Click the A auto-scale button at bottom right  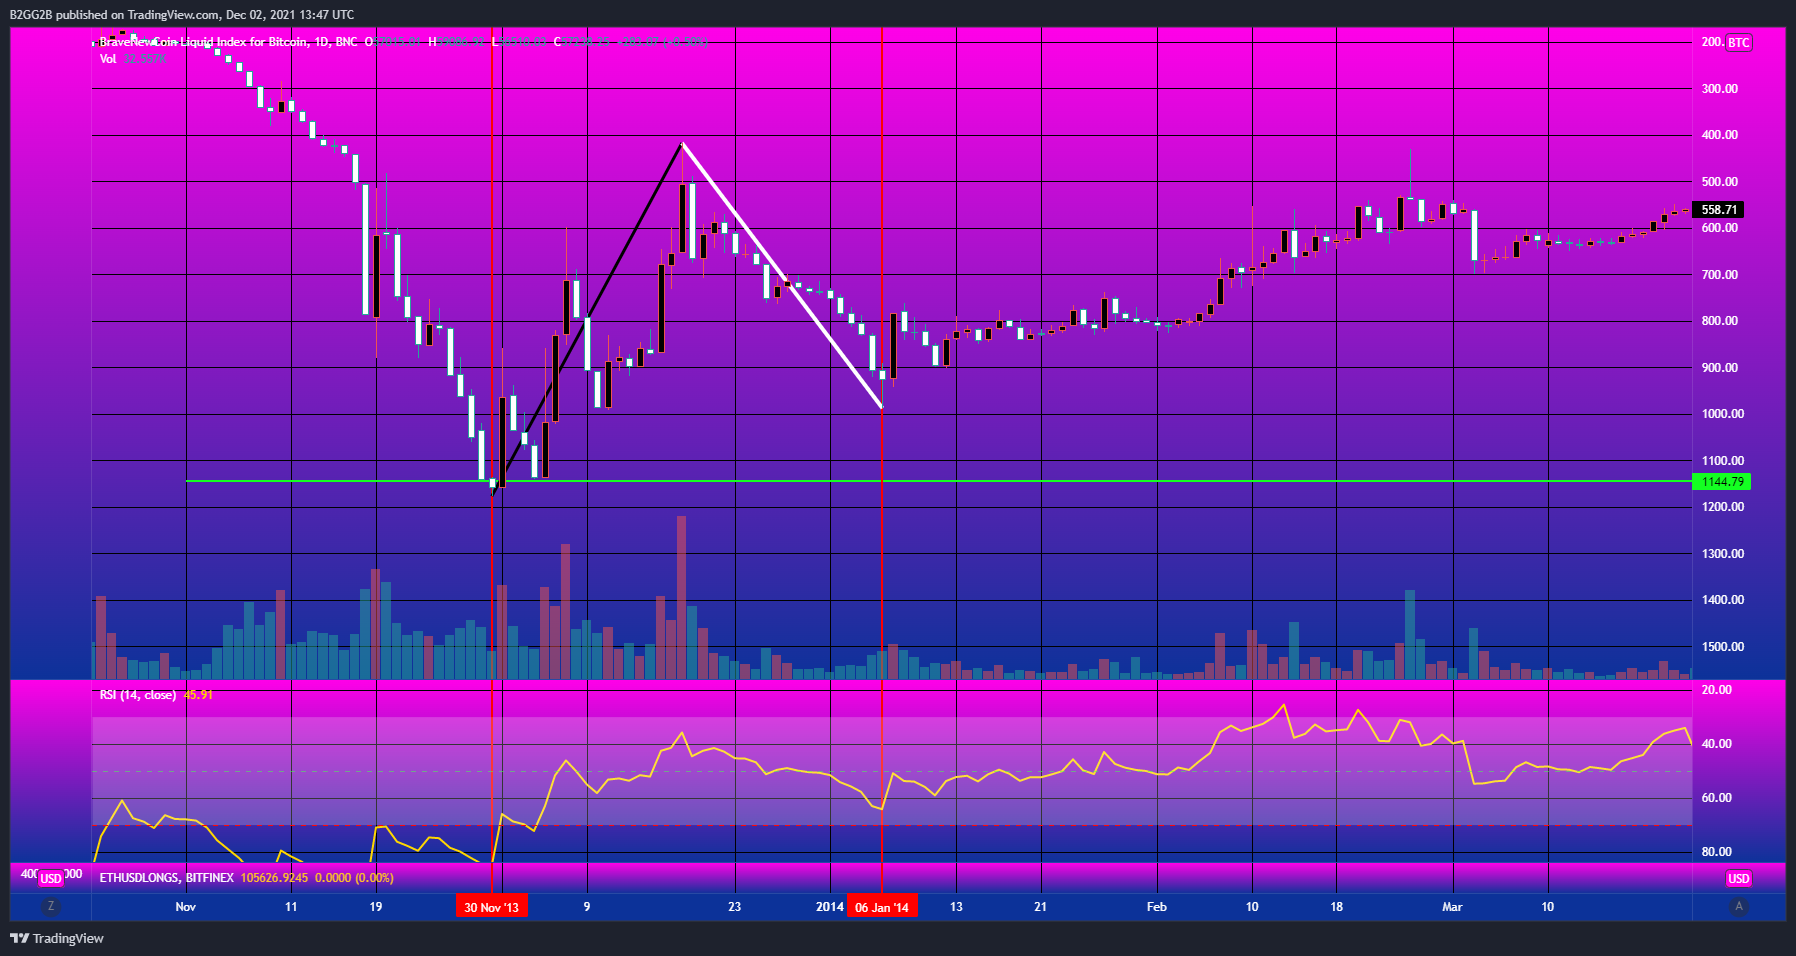point(1739,906)
